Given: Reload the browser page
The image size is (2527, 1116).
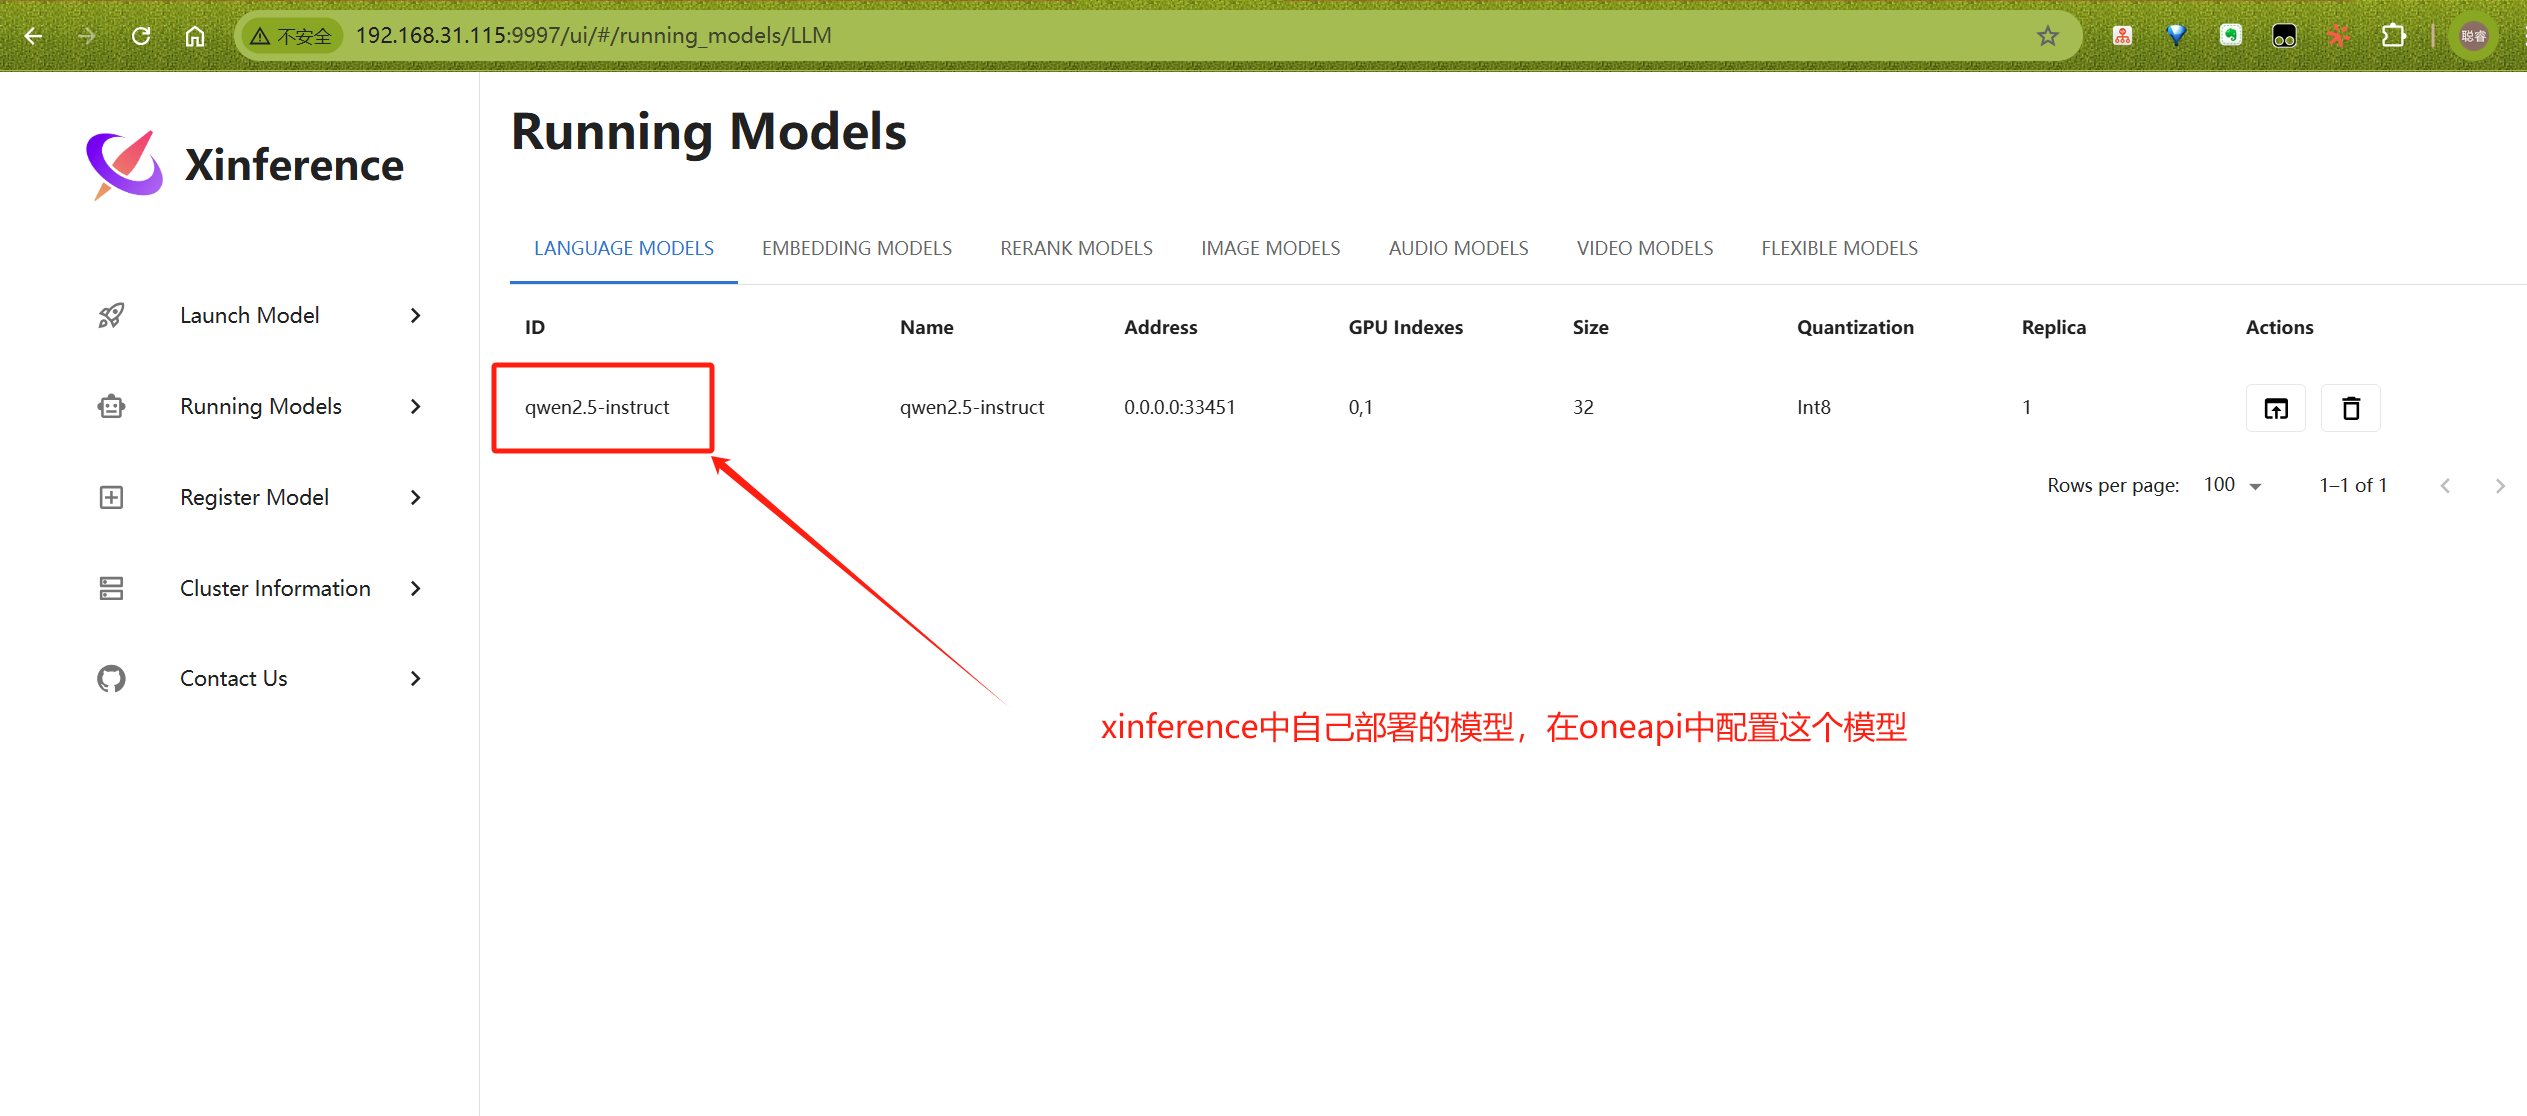Looking at the screenshot, I should [x=141, y=36].
